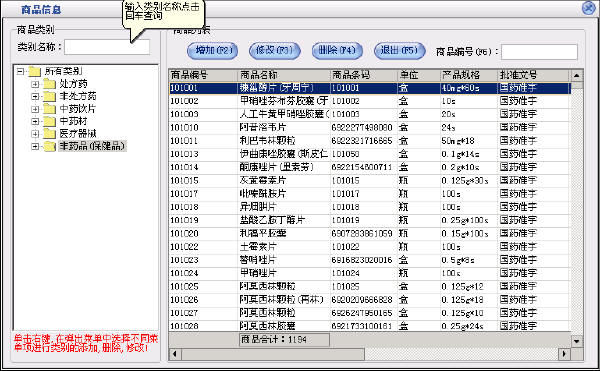Click the horizontal scrollbar right arrow
Screen dimensions: 600x371
coord(564,354)
